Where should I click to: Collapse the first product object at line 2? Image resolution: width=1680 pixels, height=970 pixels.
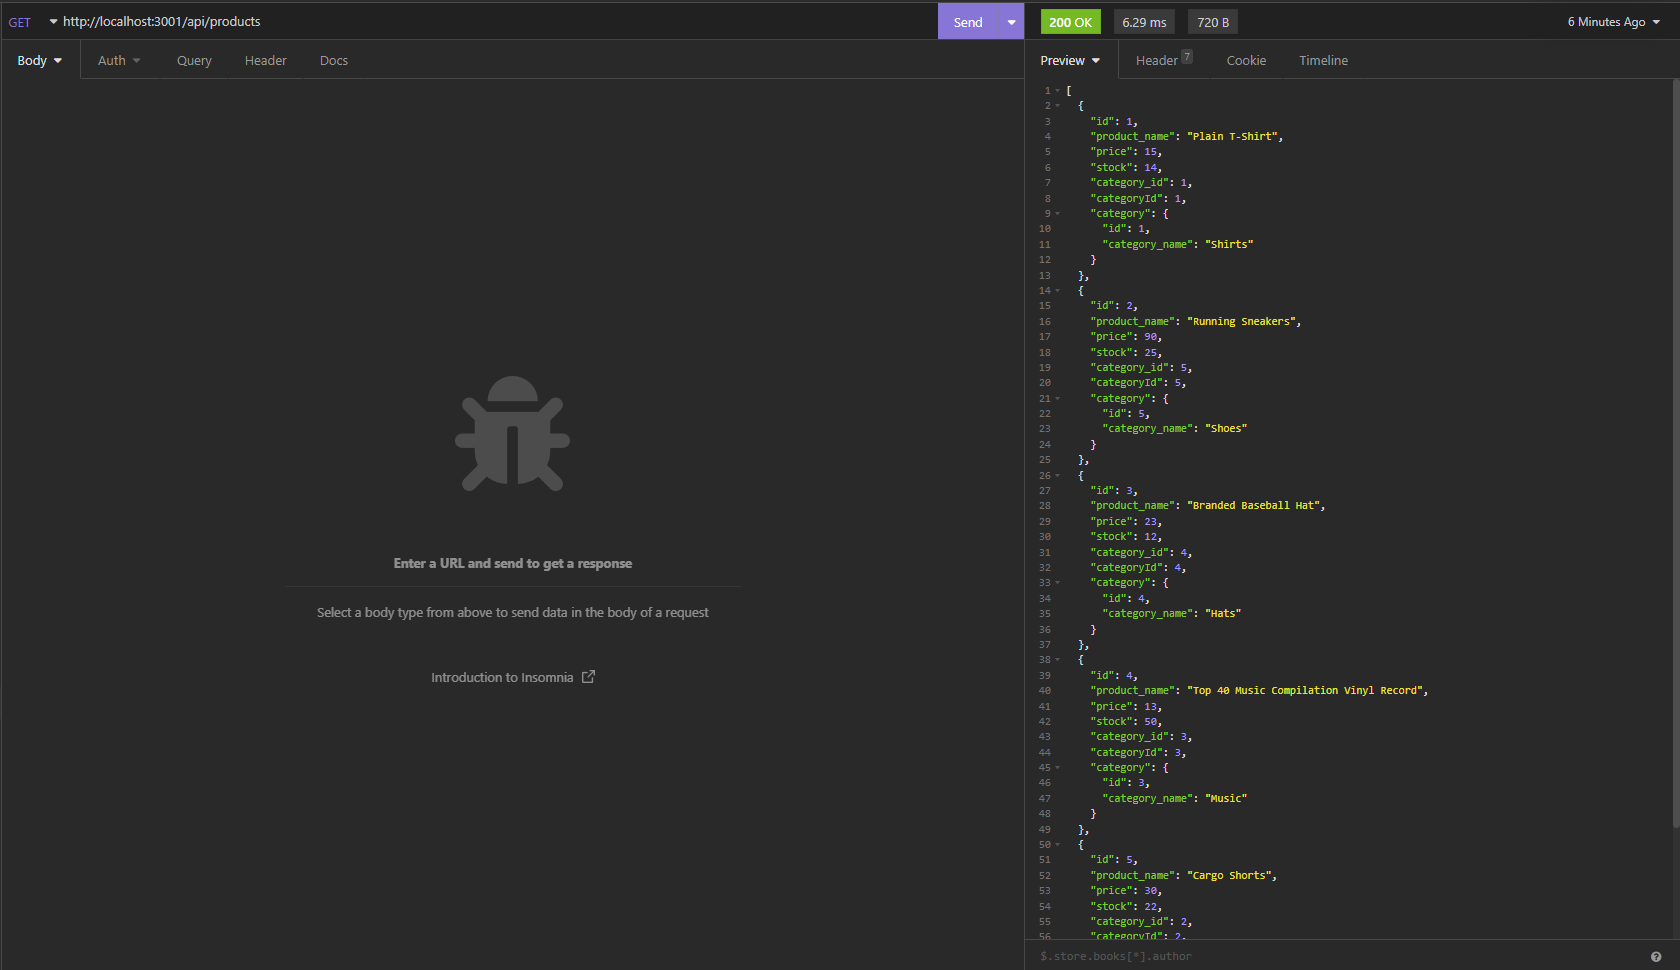click(x=1058, y=106)
